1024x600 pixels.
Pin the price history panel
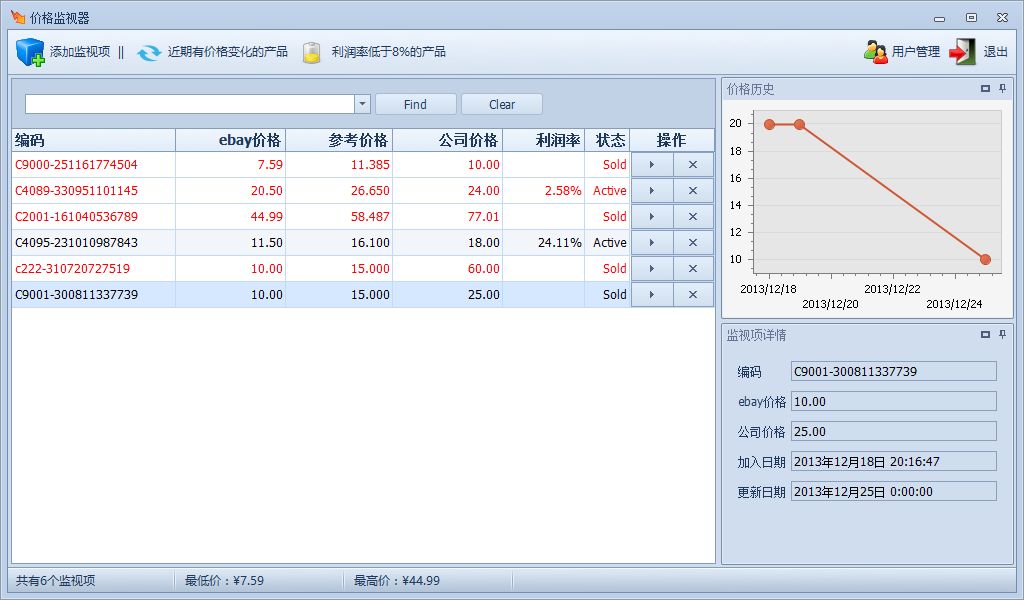click(1002, 89)
